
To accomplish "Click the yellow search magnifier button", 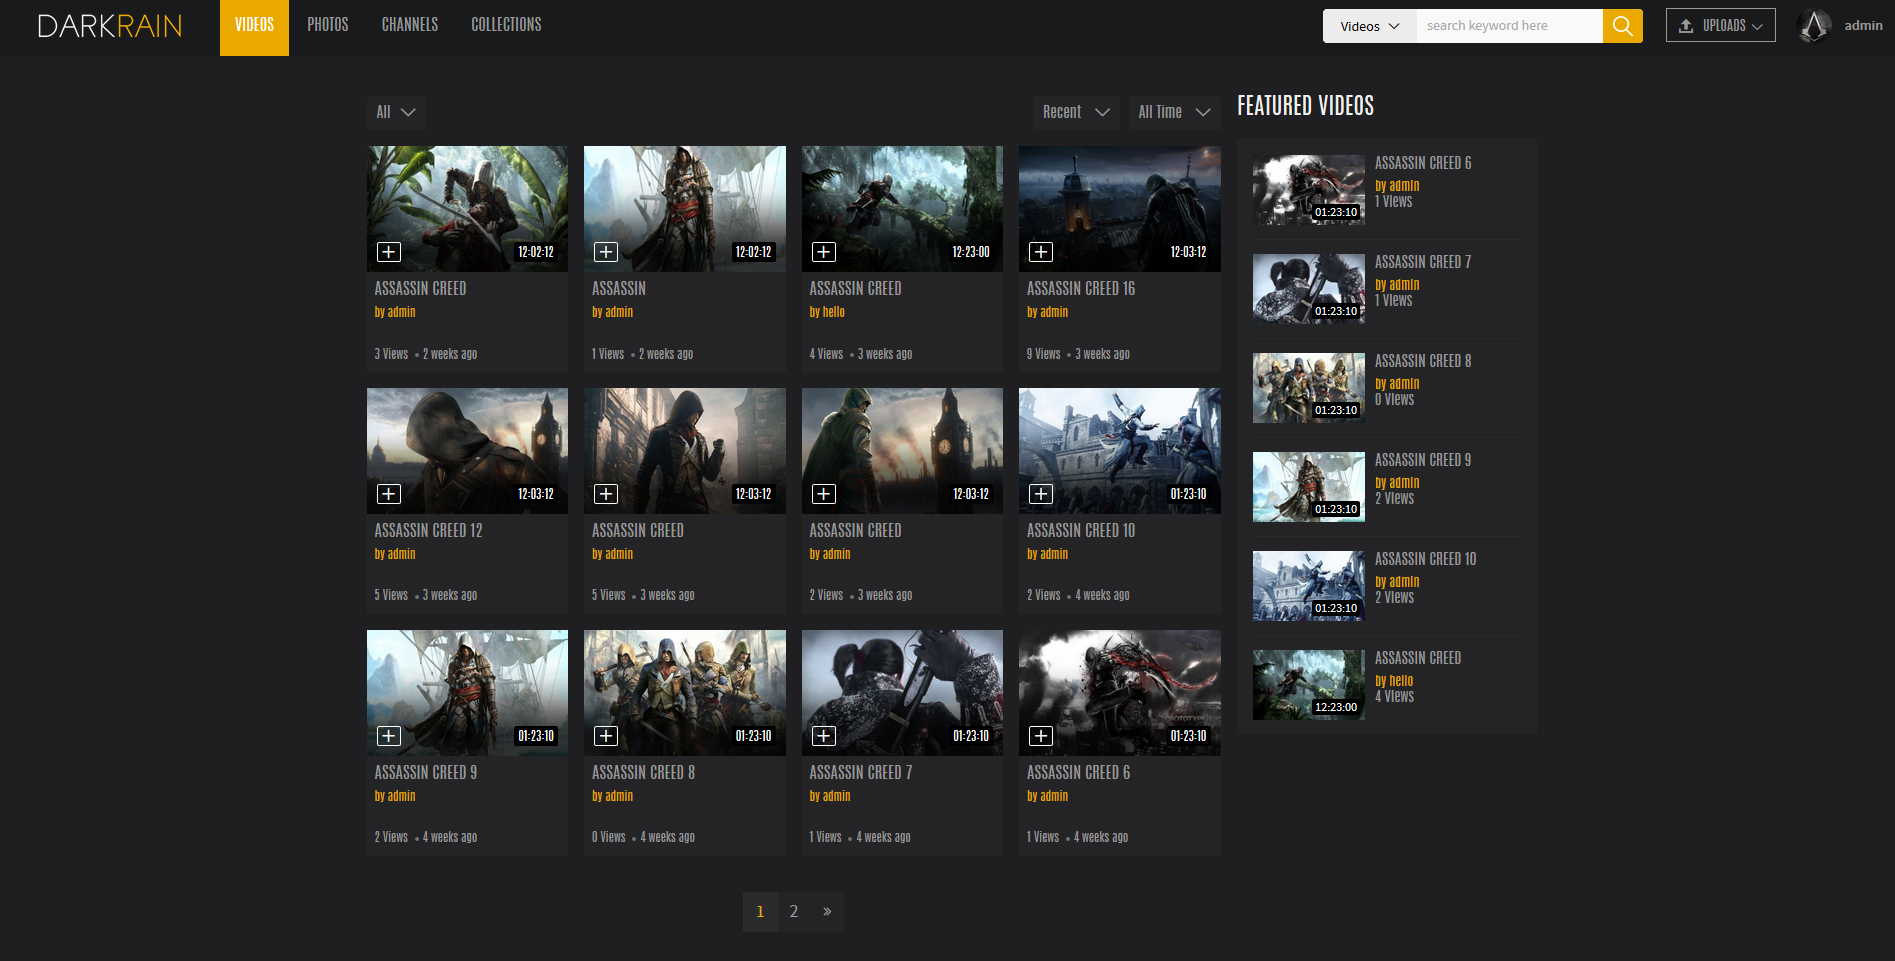I will [1622, 26].
